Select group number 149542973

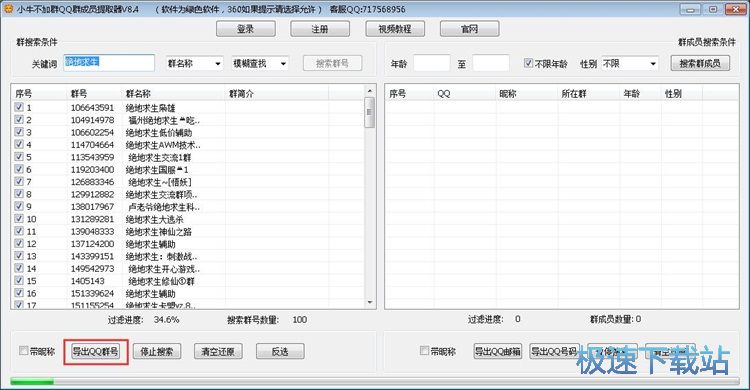click(92, 269)
